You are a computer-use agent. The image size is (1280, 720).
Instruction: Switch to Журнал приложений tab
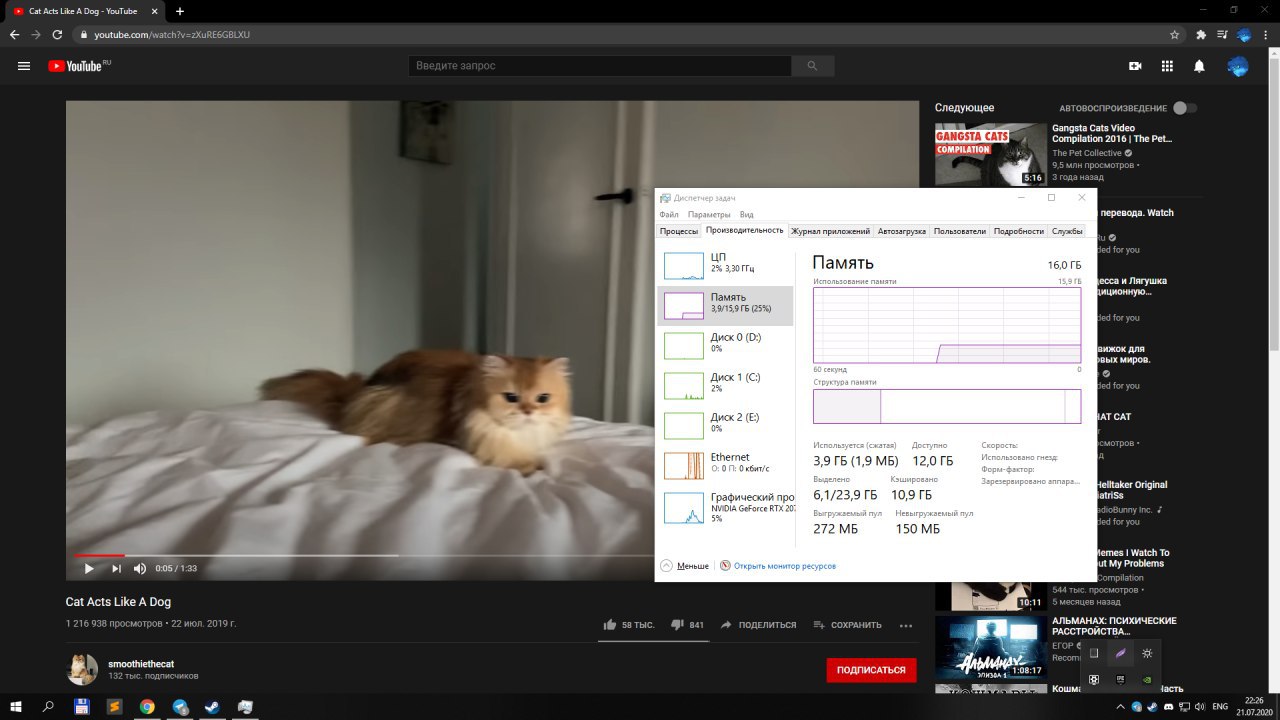point(830,231)
